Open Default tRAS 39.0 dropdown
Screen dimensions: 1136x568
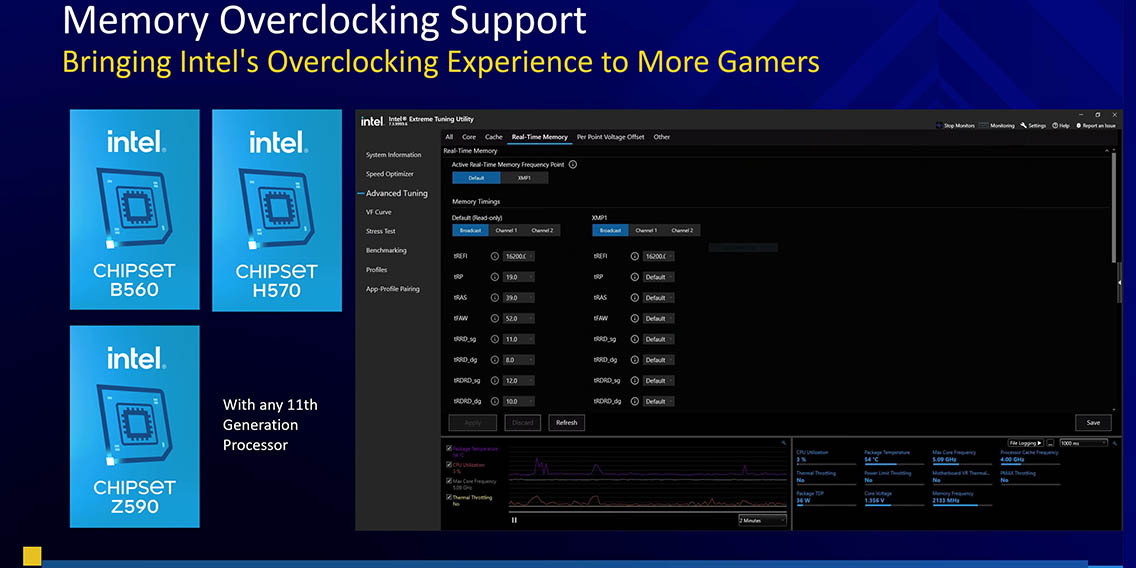pos(519,298)
